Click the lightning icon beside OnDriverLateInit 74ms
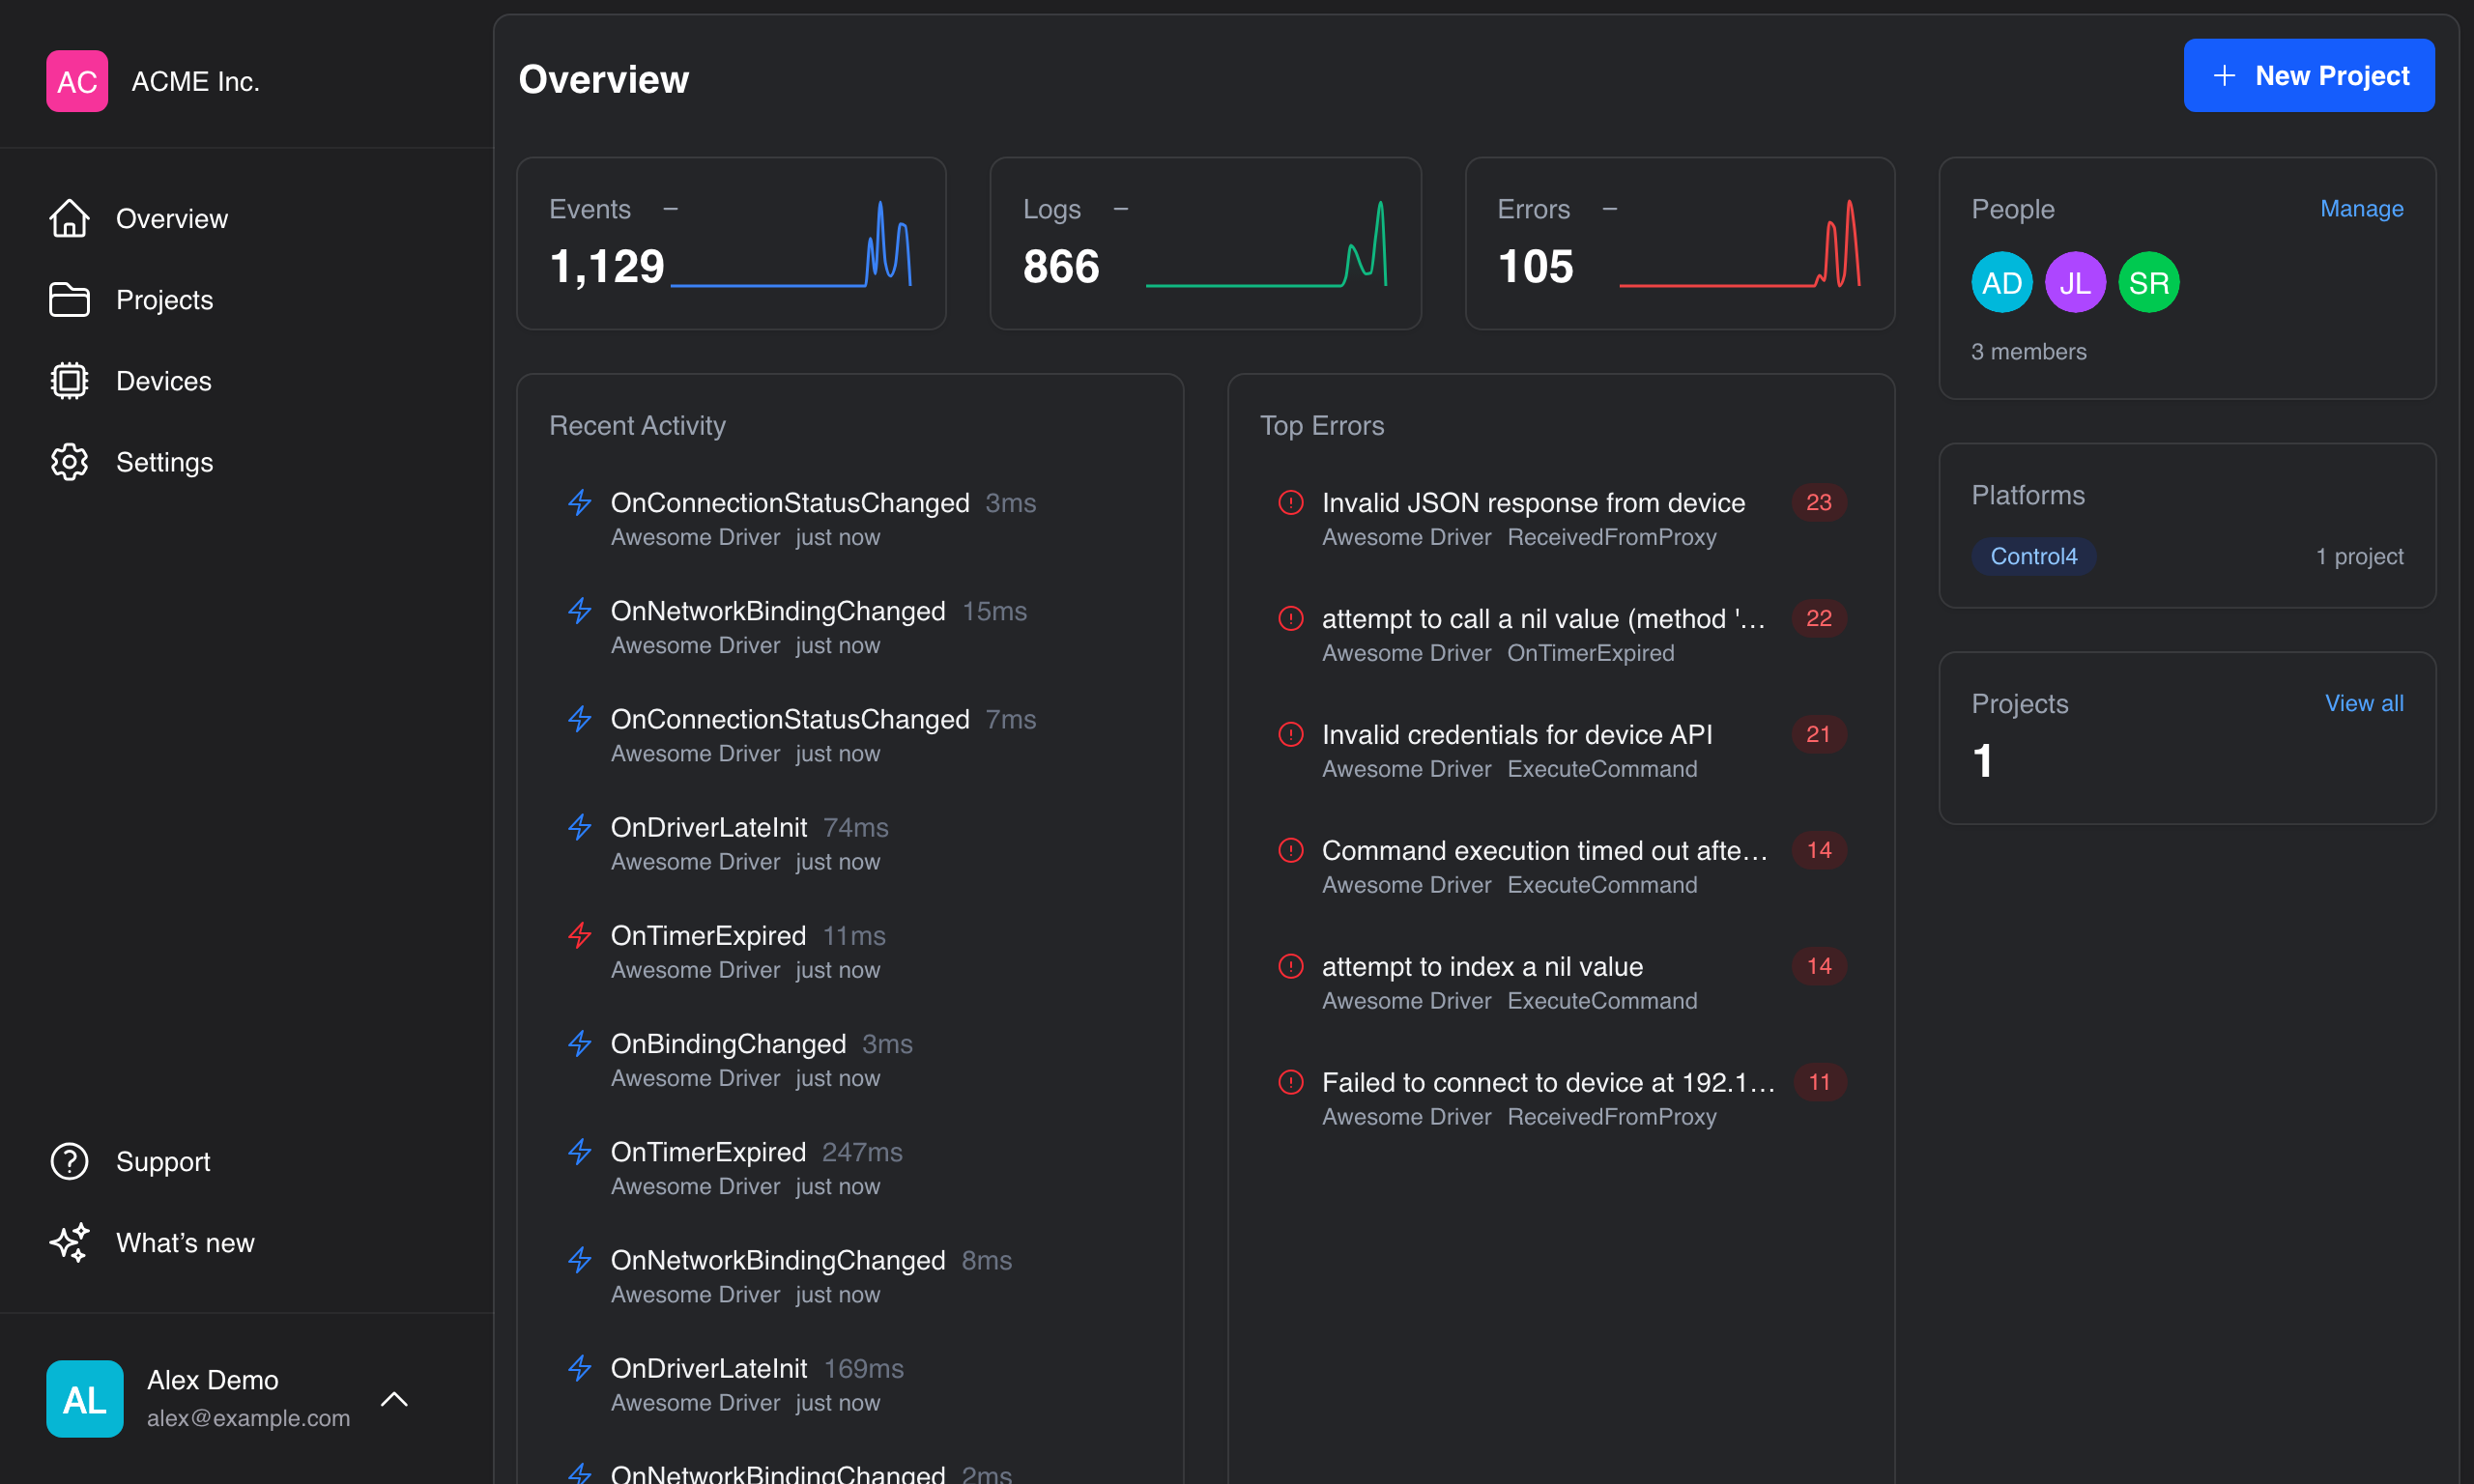 (580, 827)
